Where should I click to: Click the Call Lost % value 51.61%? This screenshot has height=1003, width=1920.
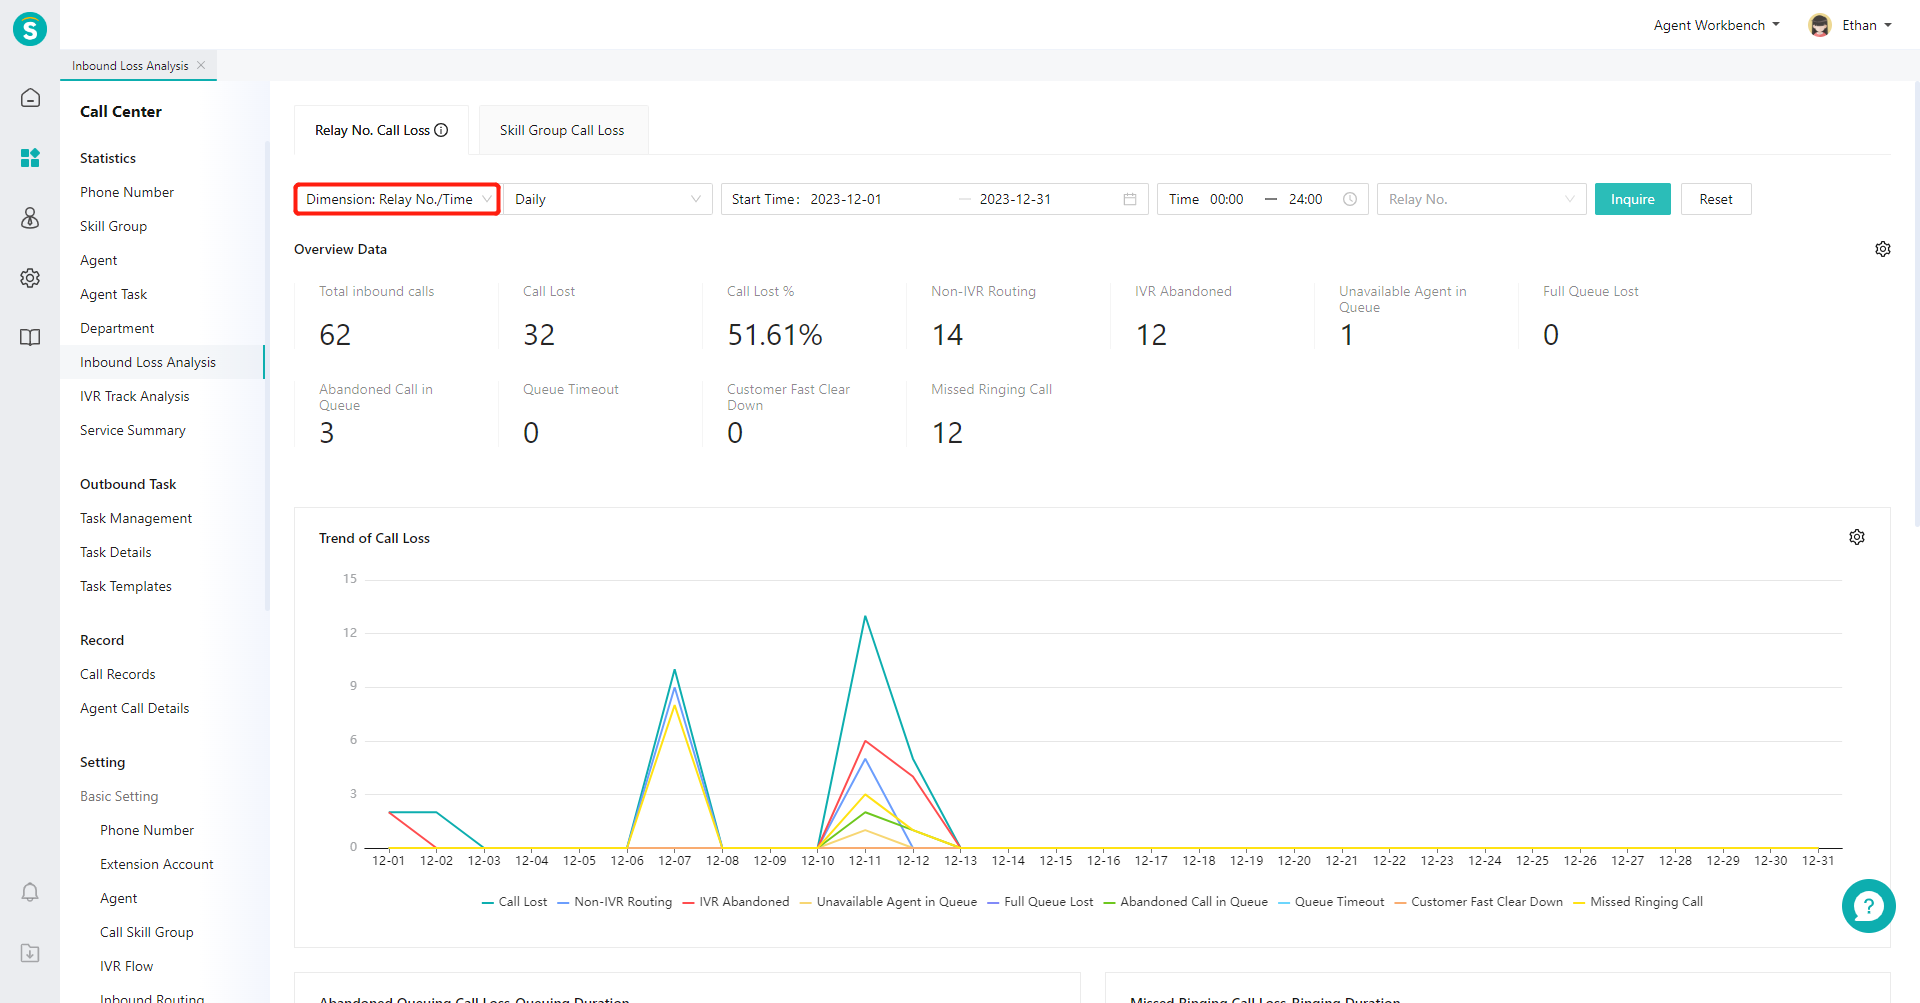pyautogui.click(x=775, y=335)
